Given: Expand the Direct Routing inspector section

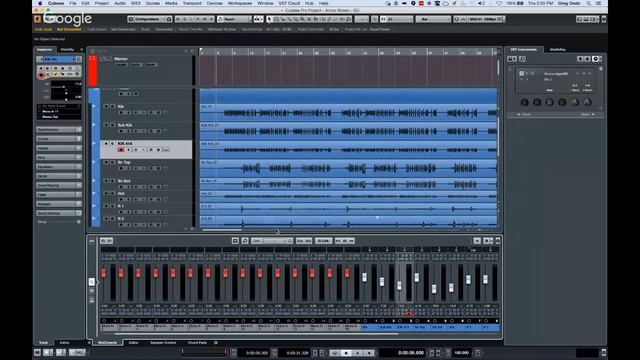Looking at the screenshot, I should pos(59,185).
